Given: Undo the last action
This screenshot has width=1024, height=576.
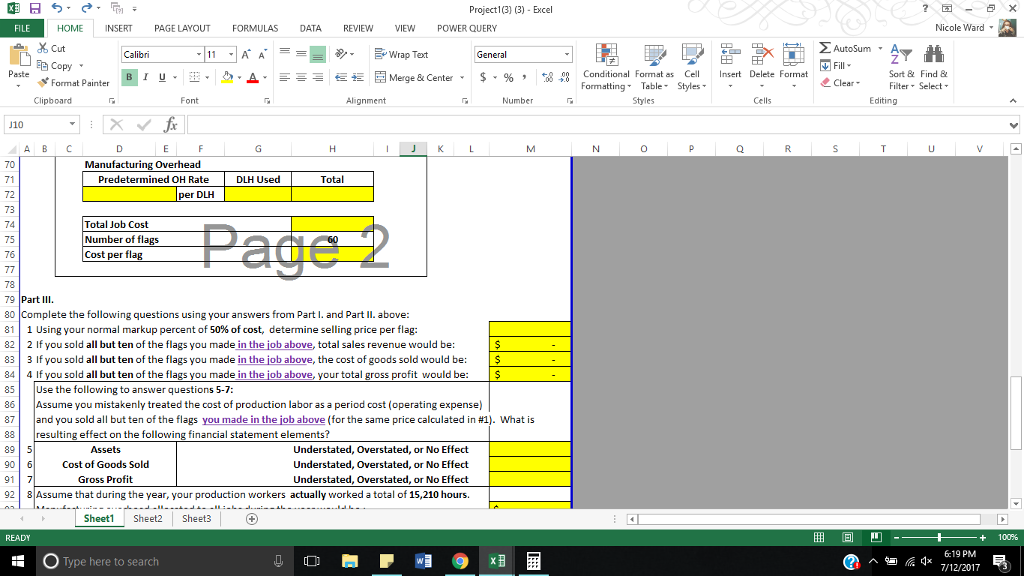Looking at the screenshot, I should 57,8.
